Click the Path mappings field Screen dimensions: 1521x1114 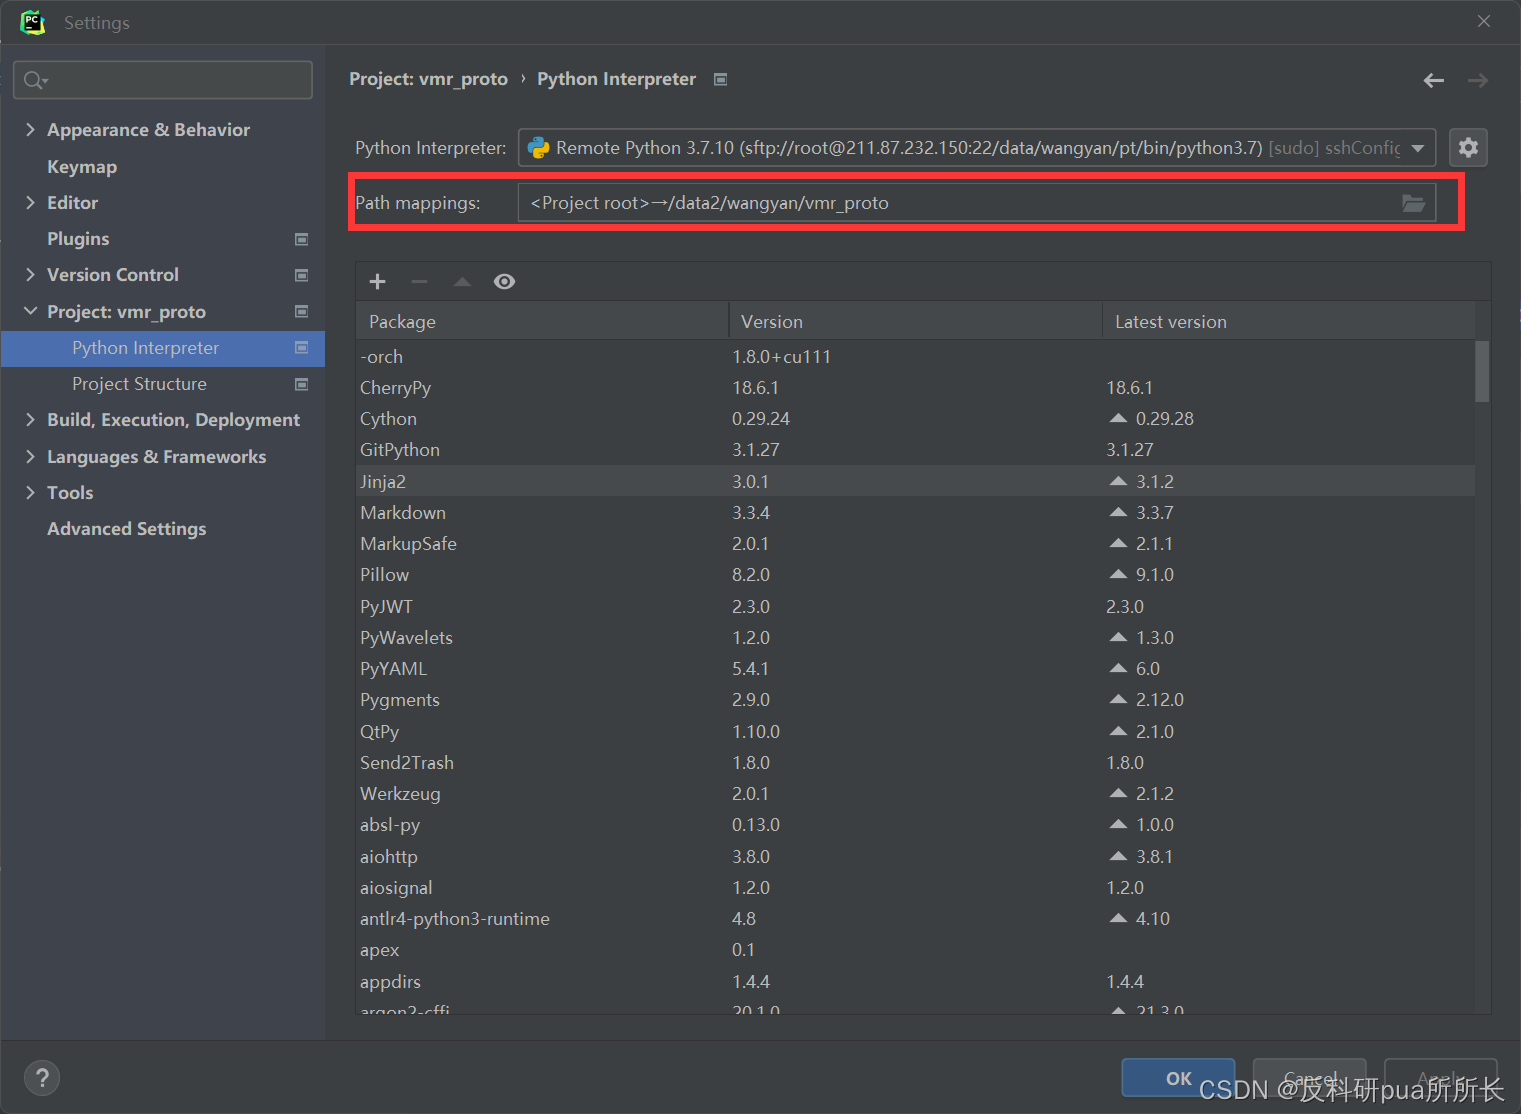coord(977,203)
